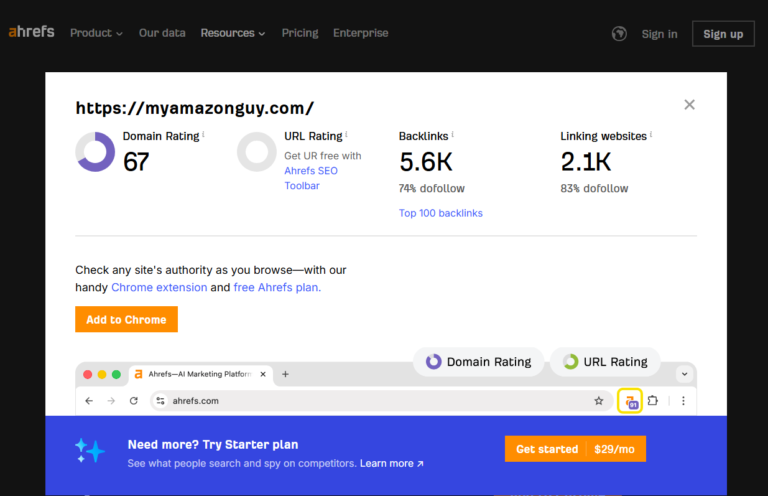Click the yellow window dot in mock browser
Viewport: 768px width, 496px height.
coord(102,374)
